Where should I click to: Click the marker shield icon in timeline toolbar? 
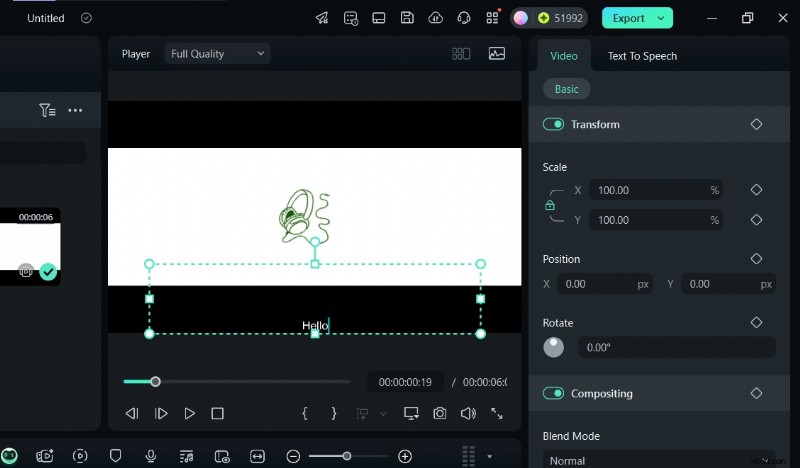(x=116, y=456)
